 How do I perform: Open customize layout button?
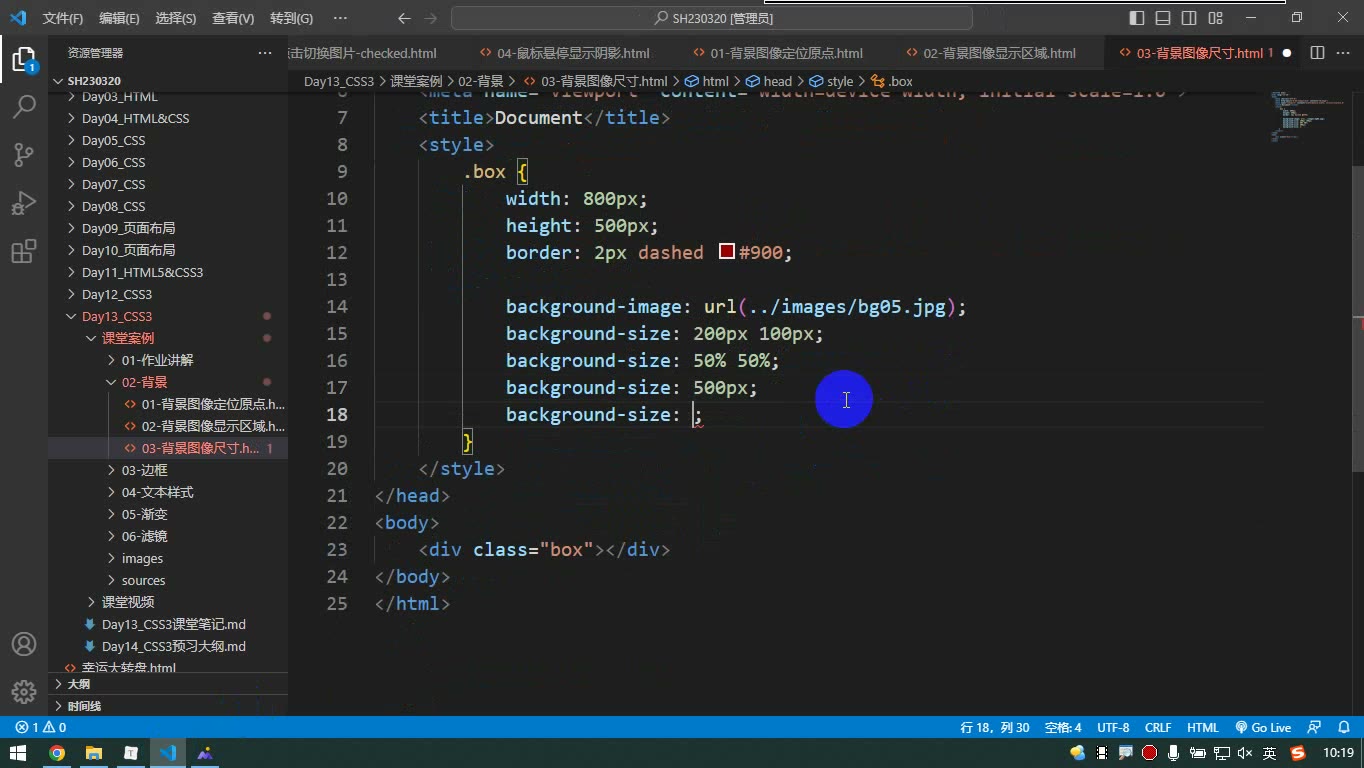point(1215,18)
